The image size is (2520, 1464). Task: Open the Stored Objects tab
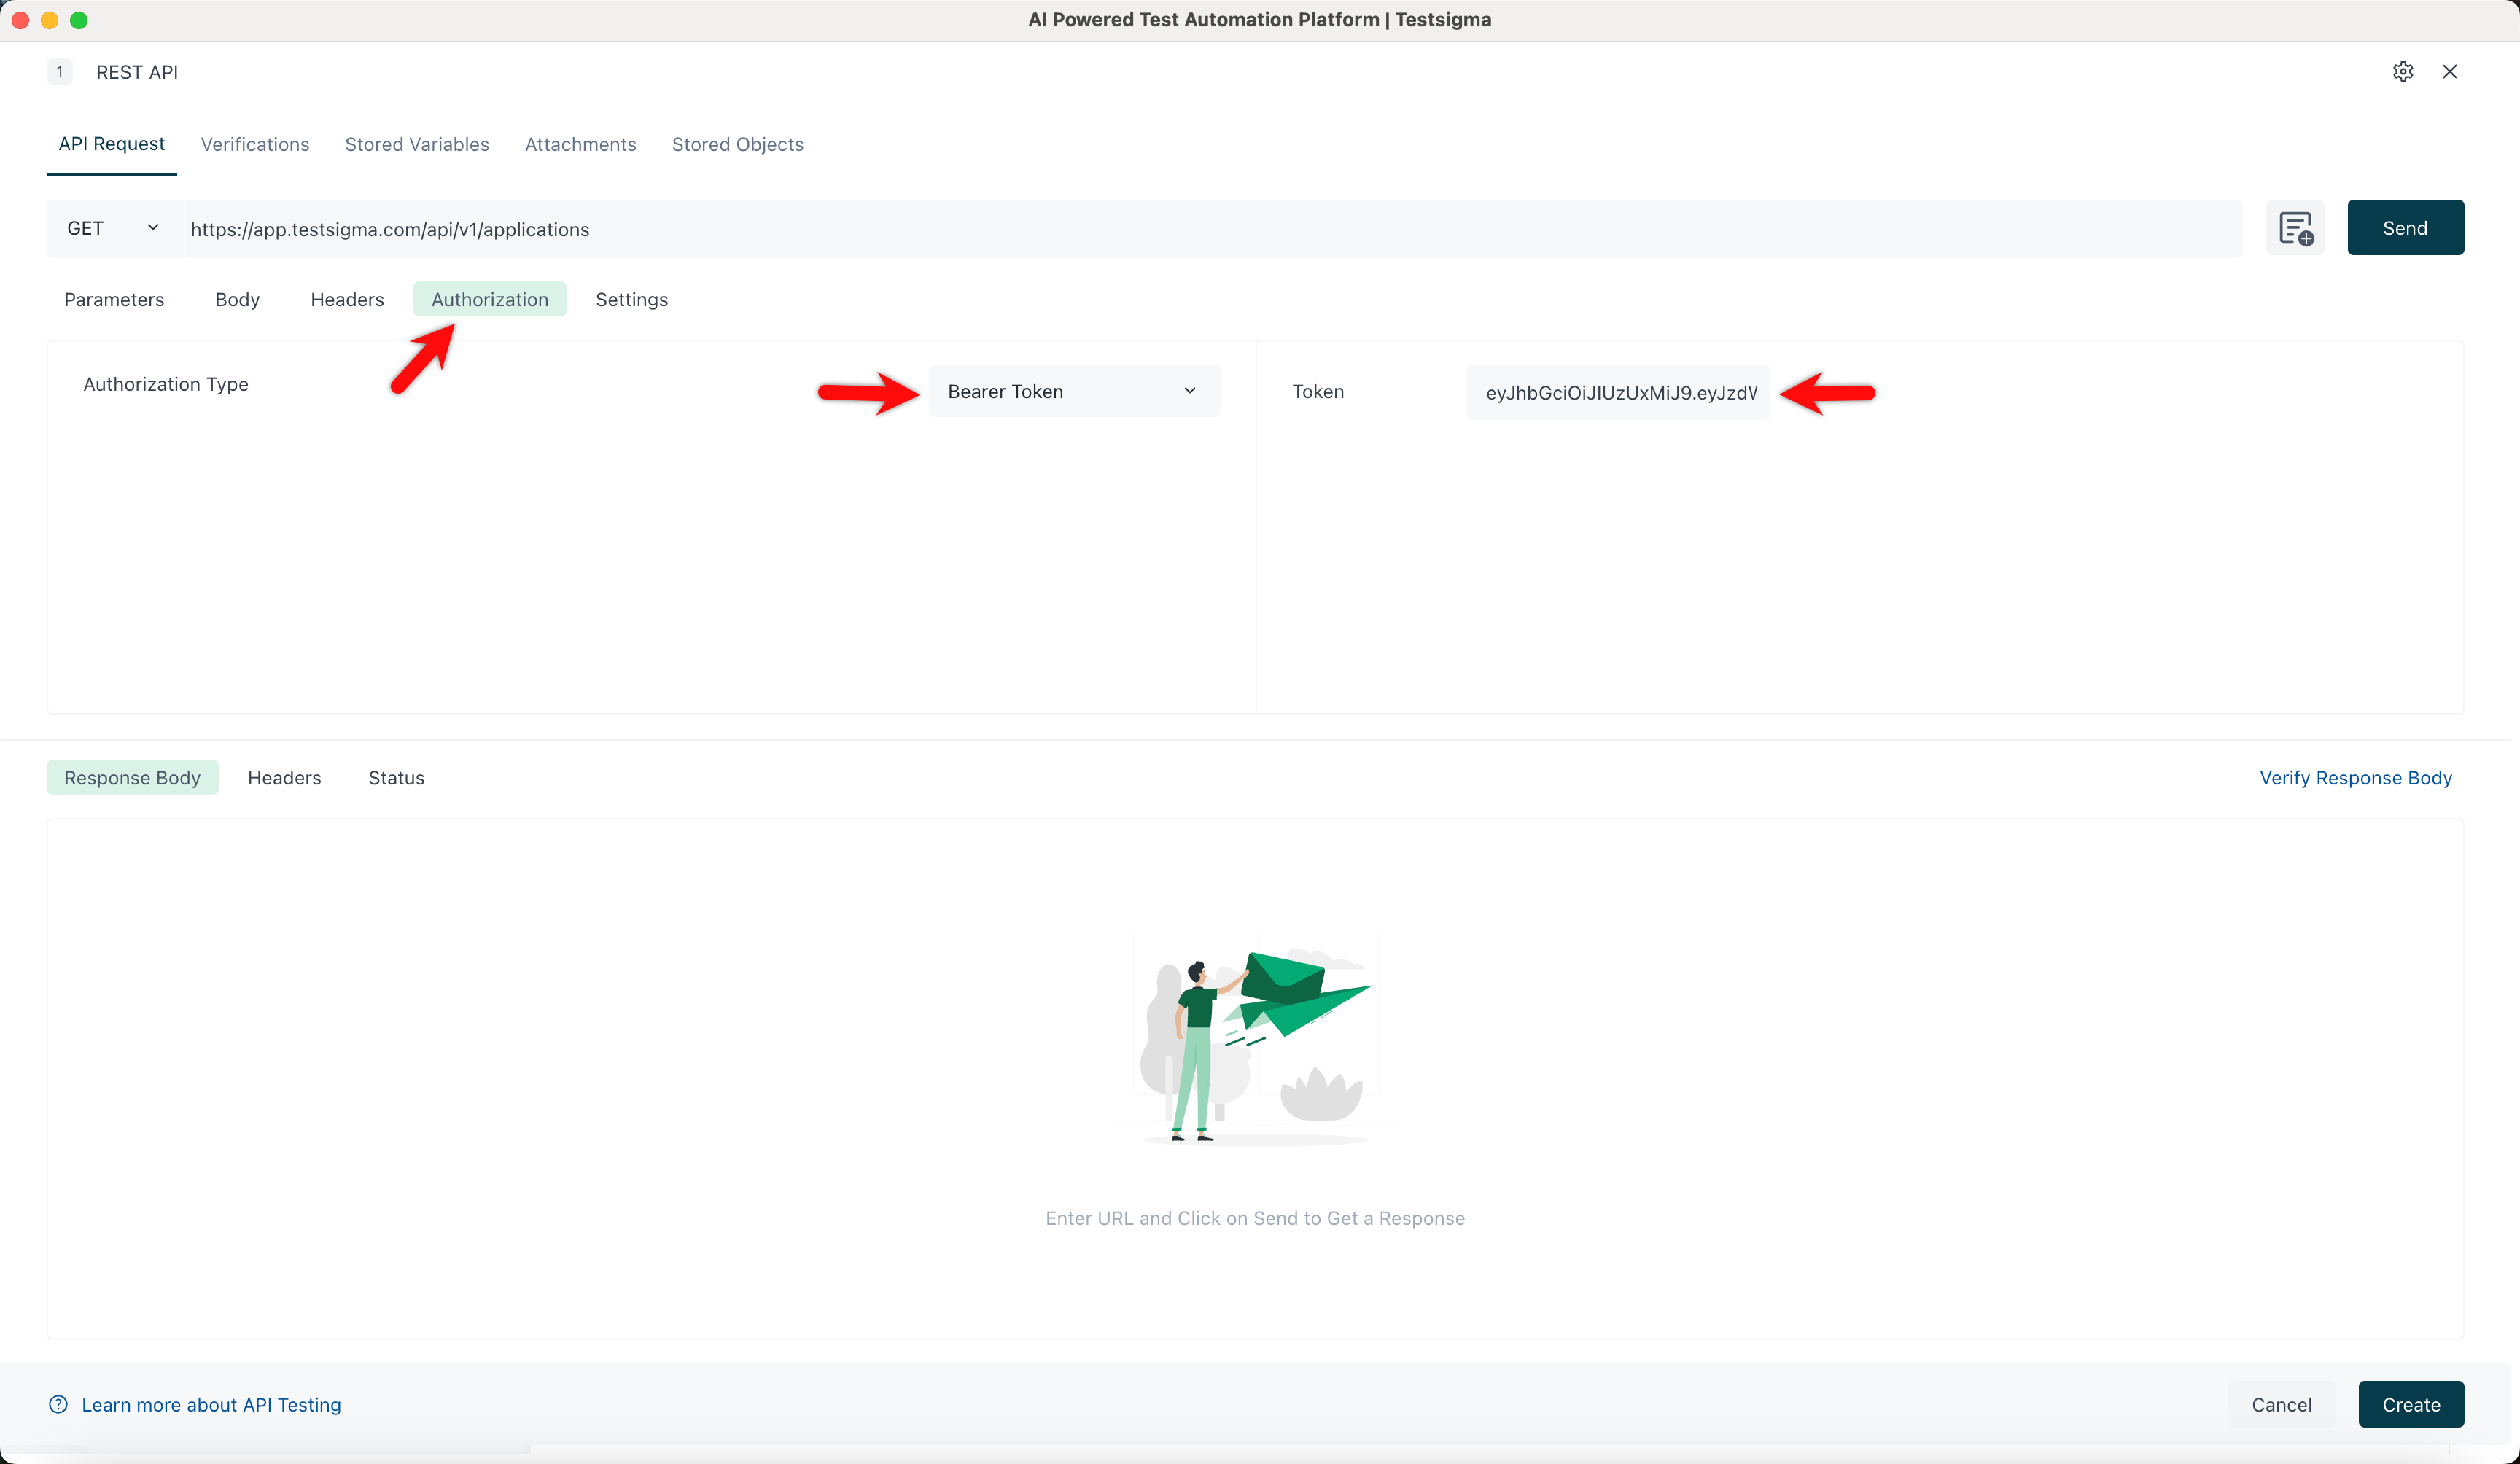(x=738, y=144)
